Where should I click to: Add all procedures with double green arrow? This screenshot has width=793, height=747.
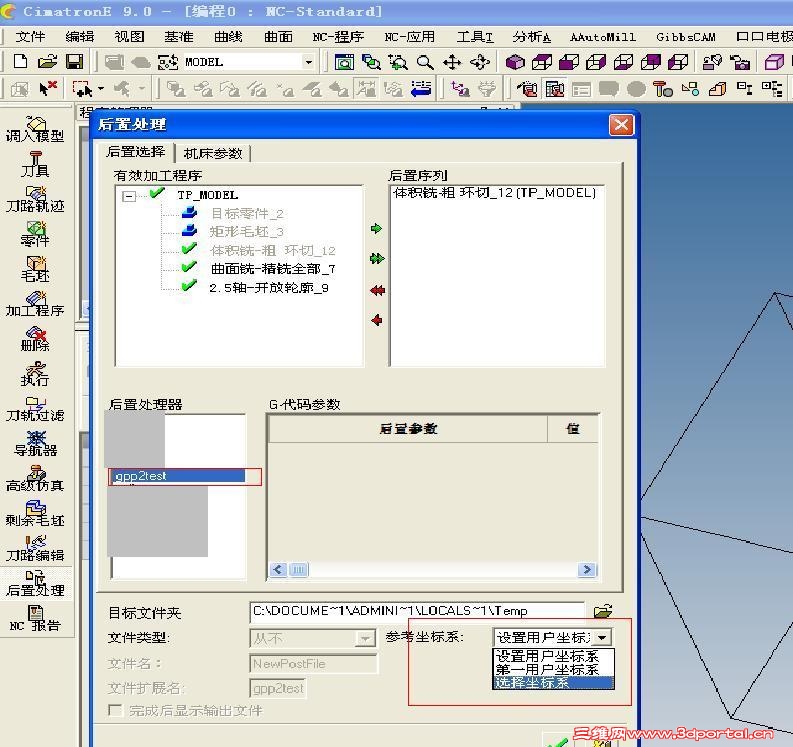(x=377, y=259)
